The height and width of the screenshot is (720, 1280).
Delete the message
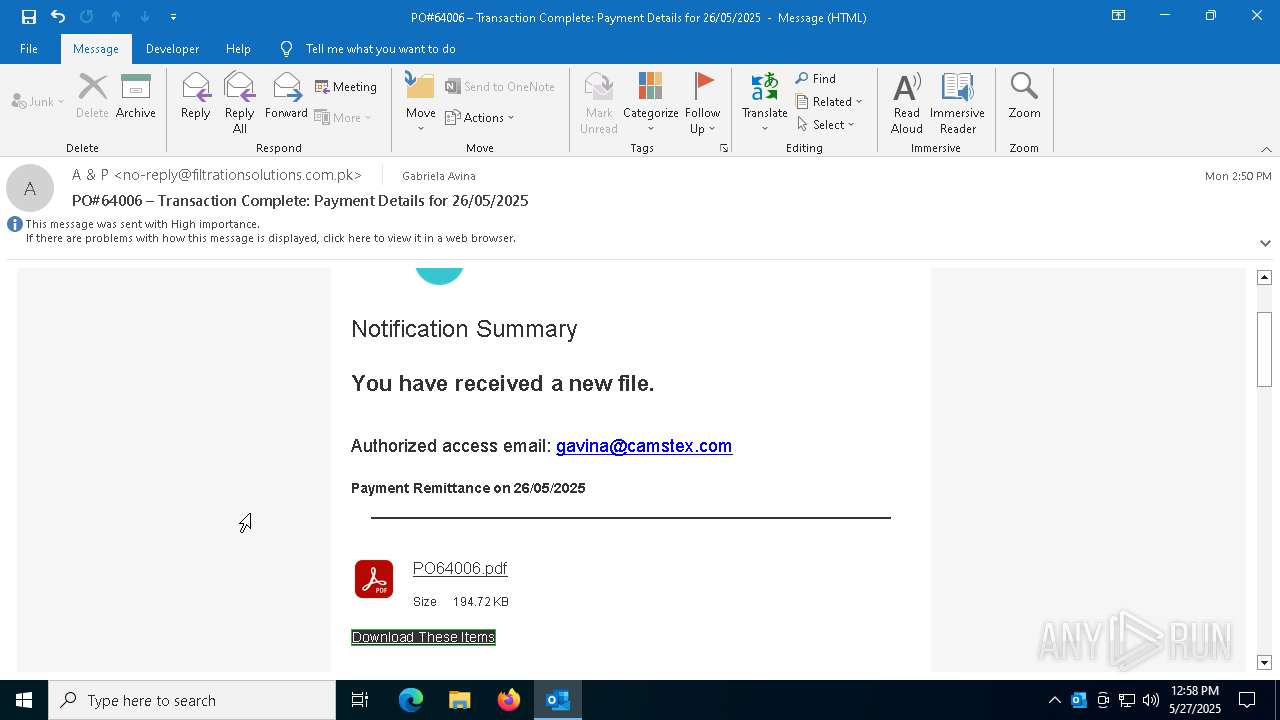(x=92, y=98)
